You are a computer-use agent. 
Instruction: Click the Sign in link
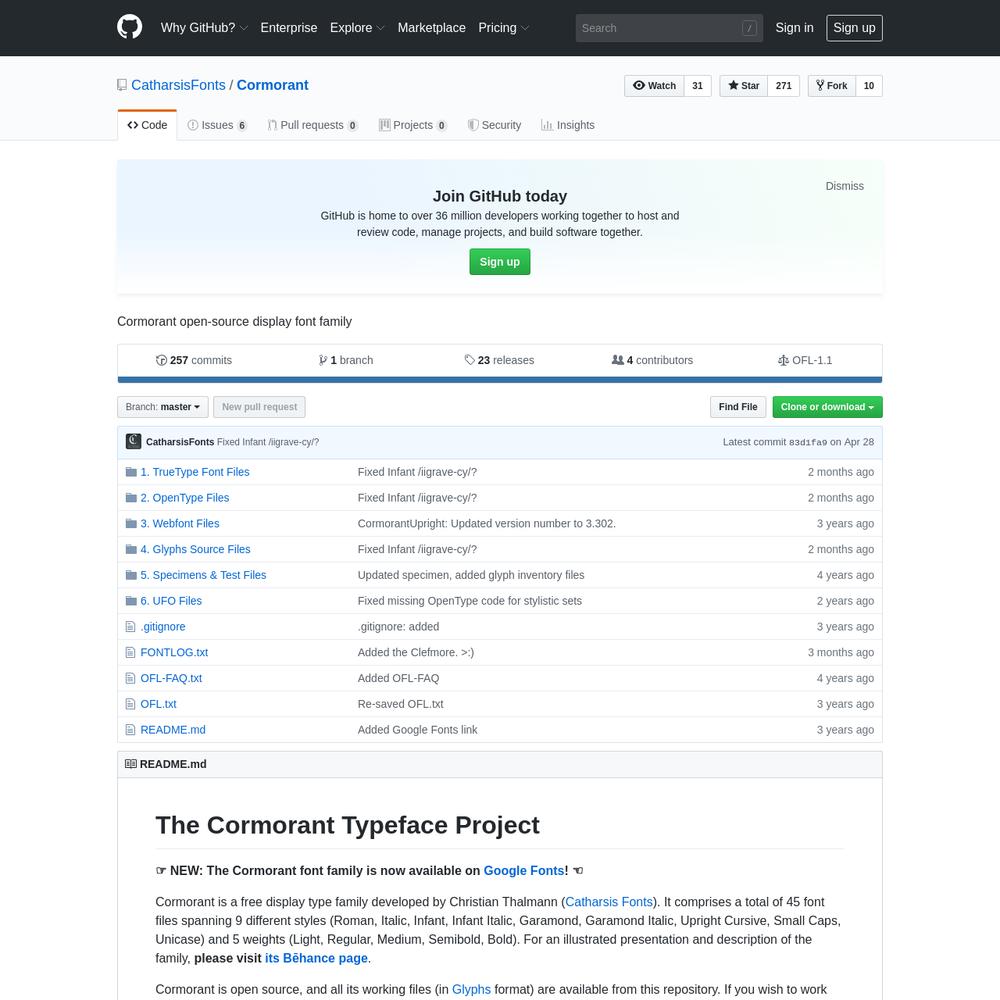794,27
